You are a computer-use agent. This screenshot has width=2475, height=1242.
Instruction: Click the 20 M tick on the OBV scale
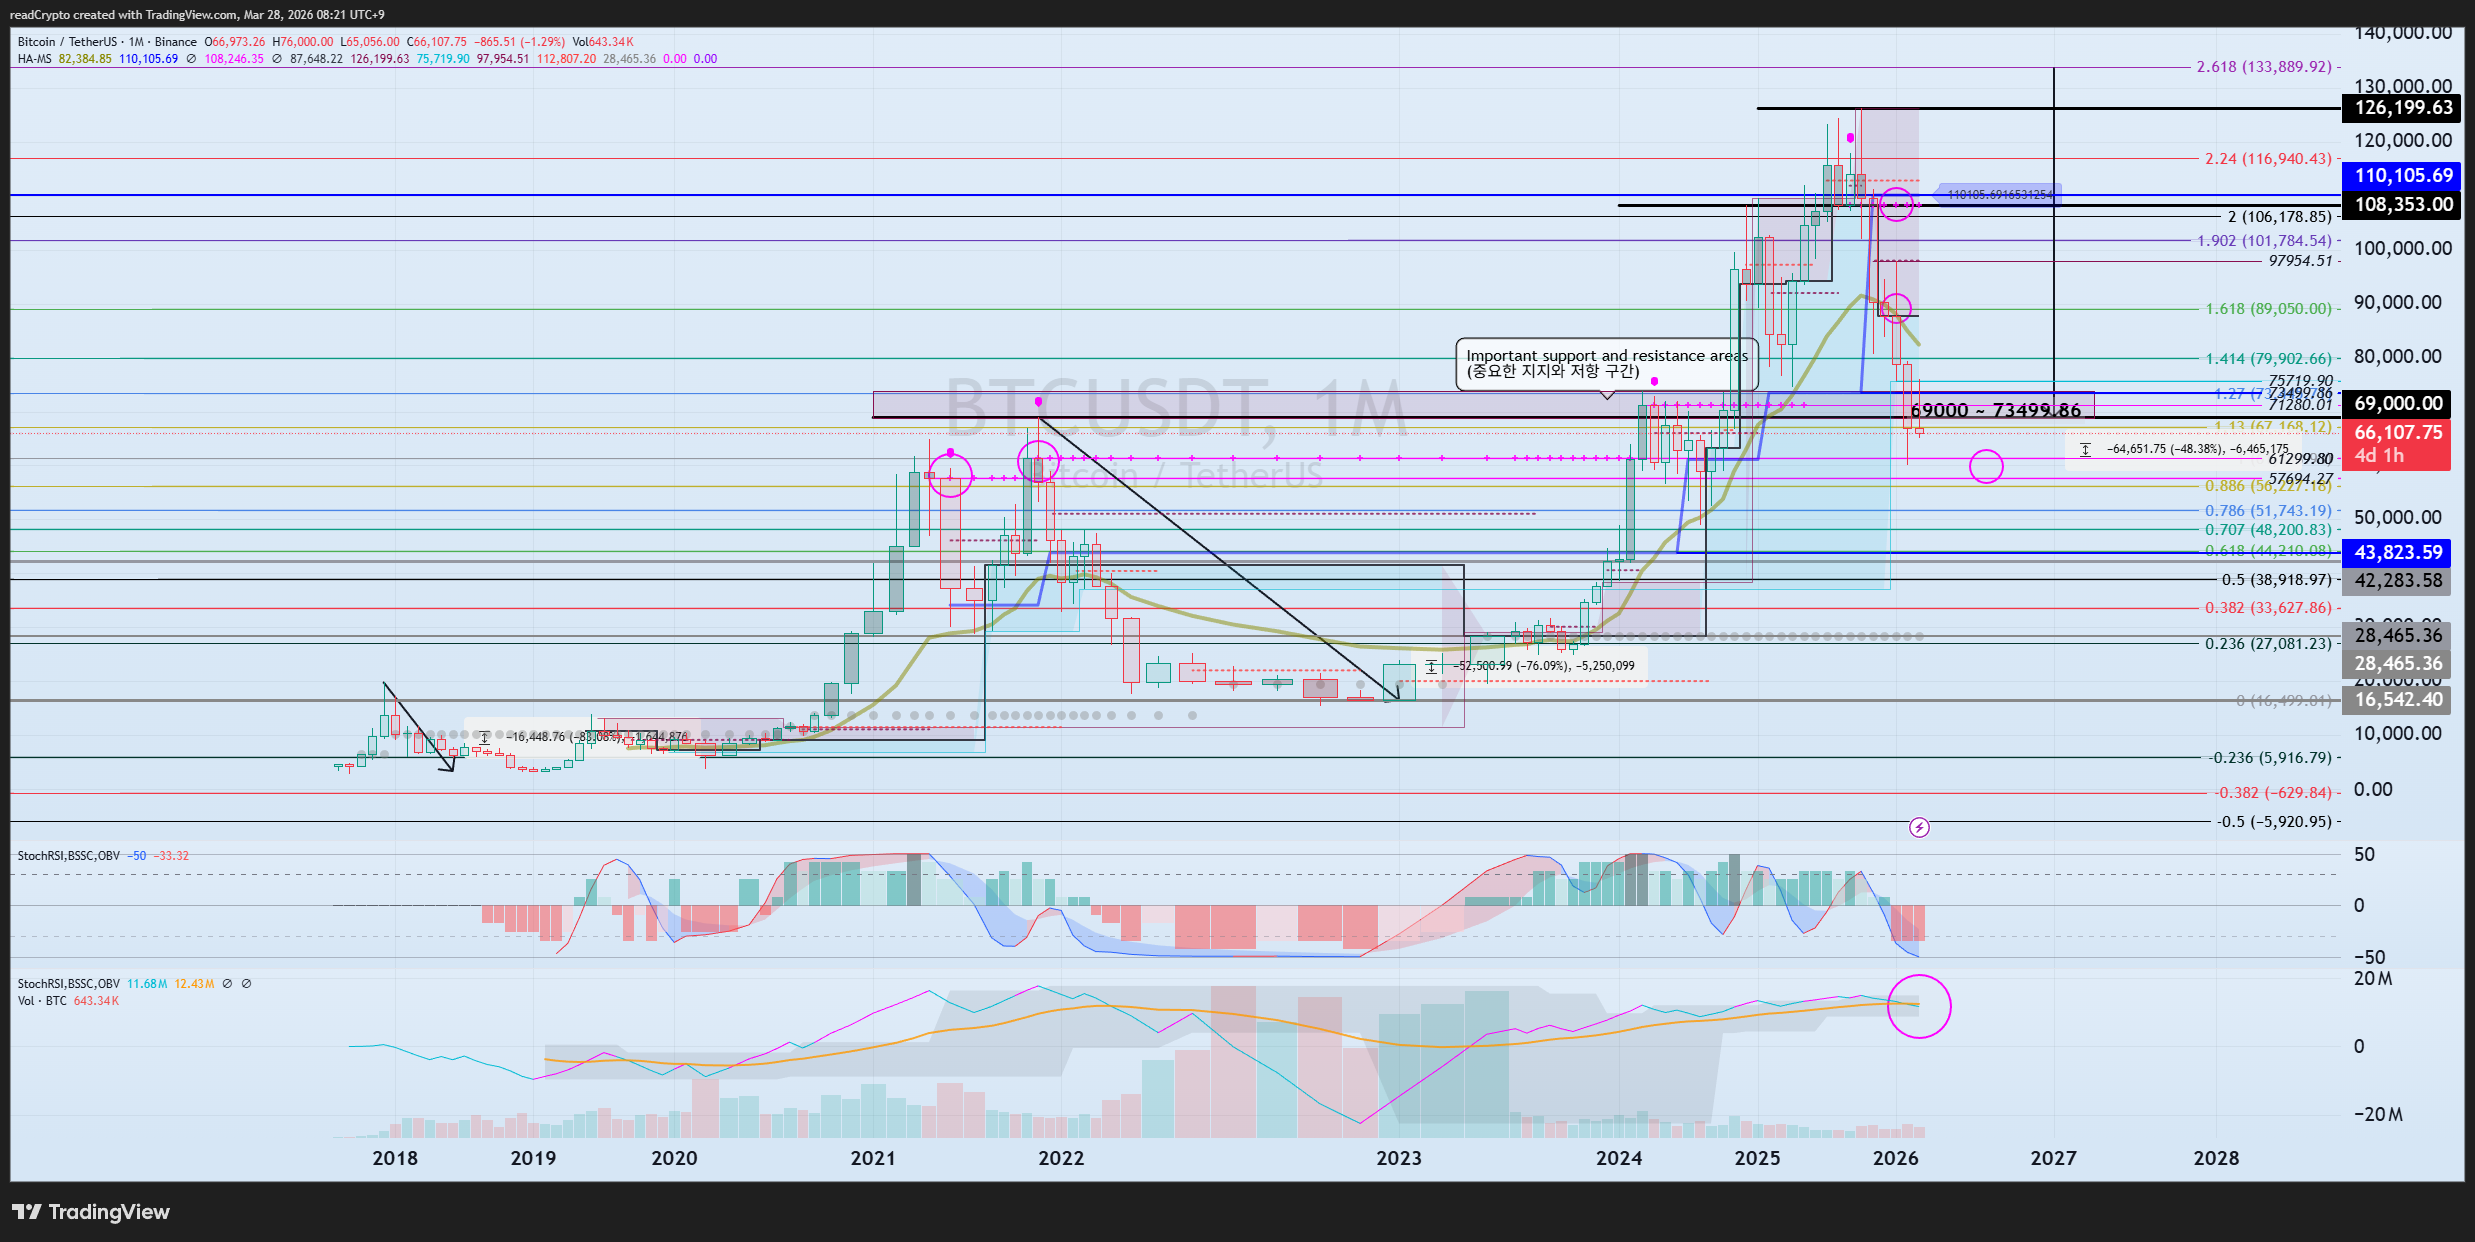point(2372,979)
